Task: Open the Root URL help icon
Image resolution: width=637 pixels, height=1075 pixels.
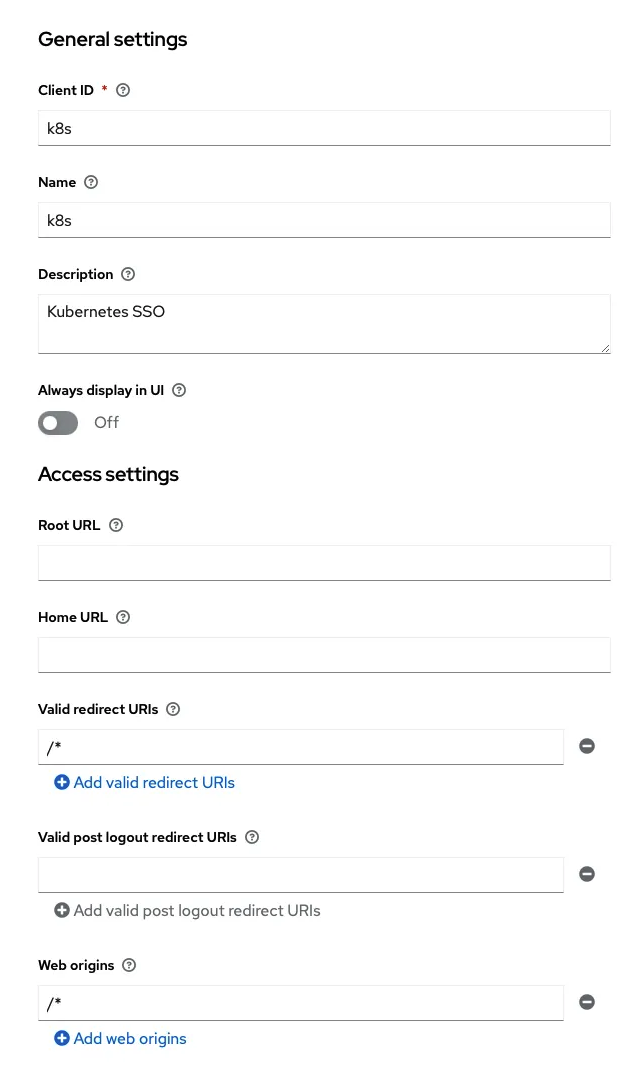Action: tap(116, 524)
